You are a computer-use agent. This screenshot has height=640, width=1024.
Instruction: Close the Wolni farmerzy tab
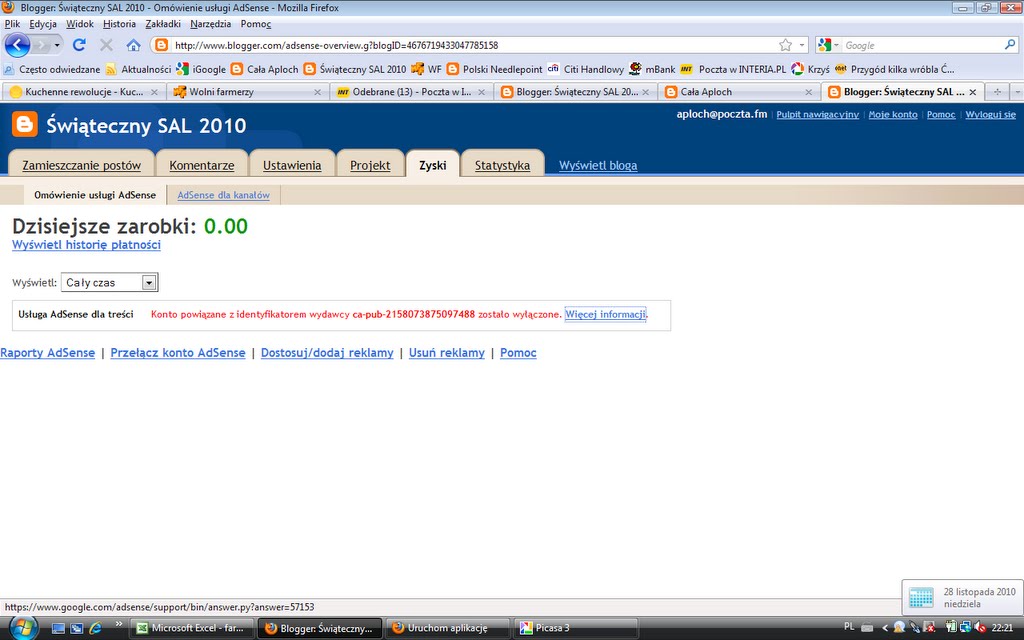317,92
